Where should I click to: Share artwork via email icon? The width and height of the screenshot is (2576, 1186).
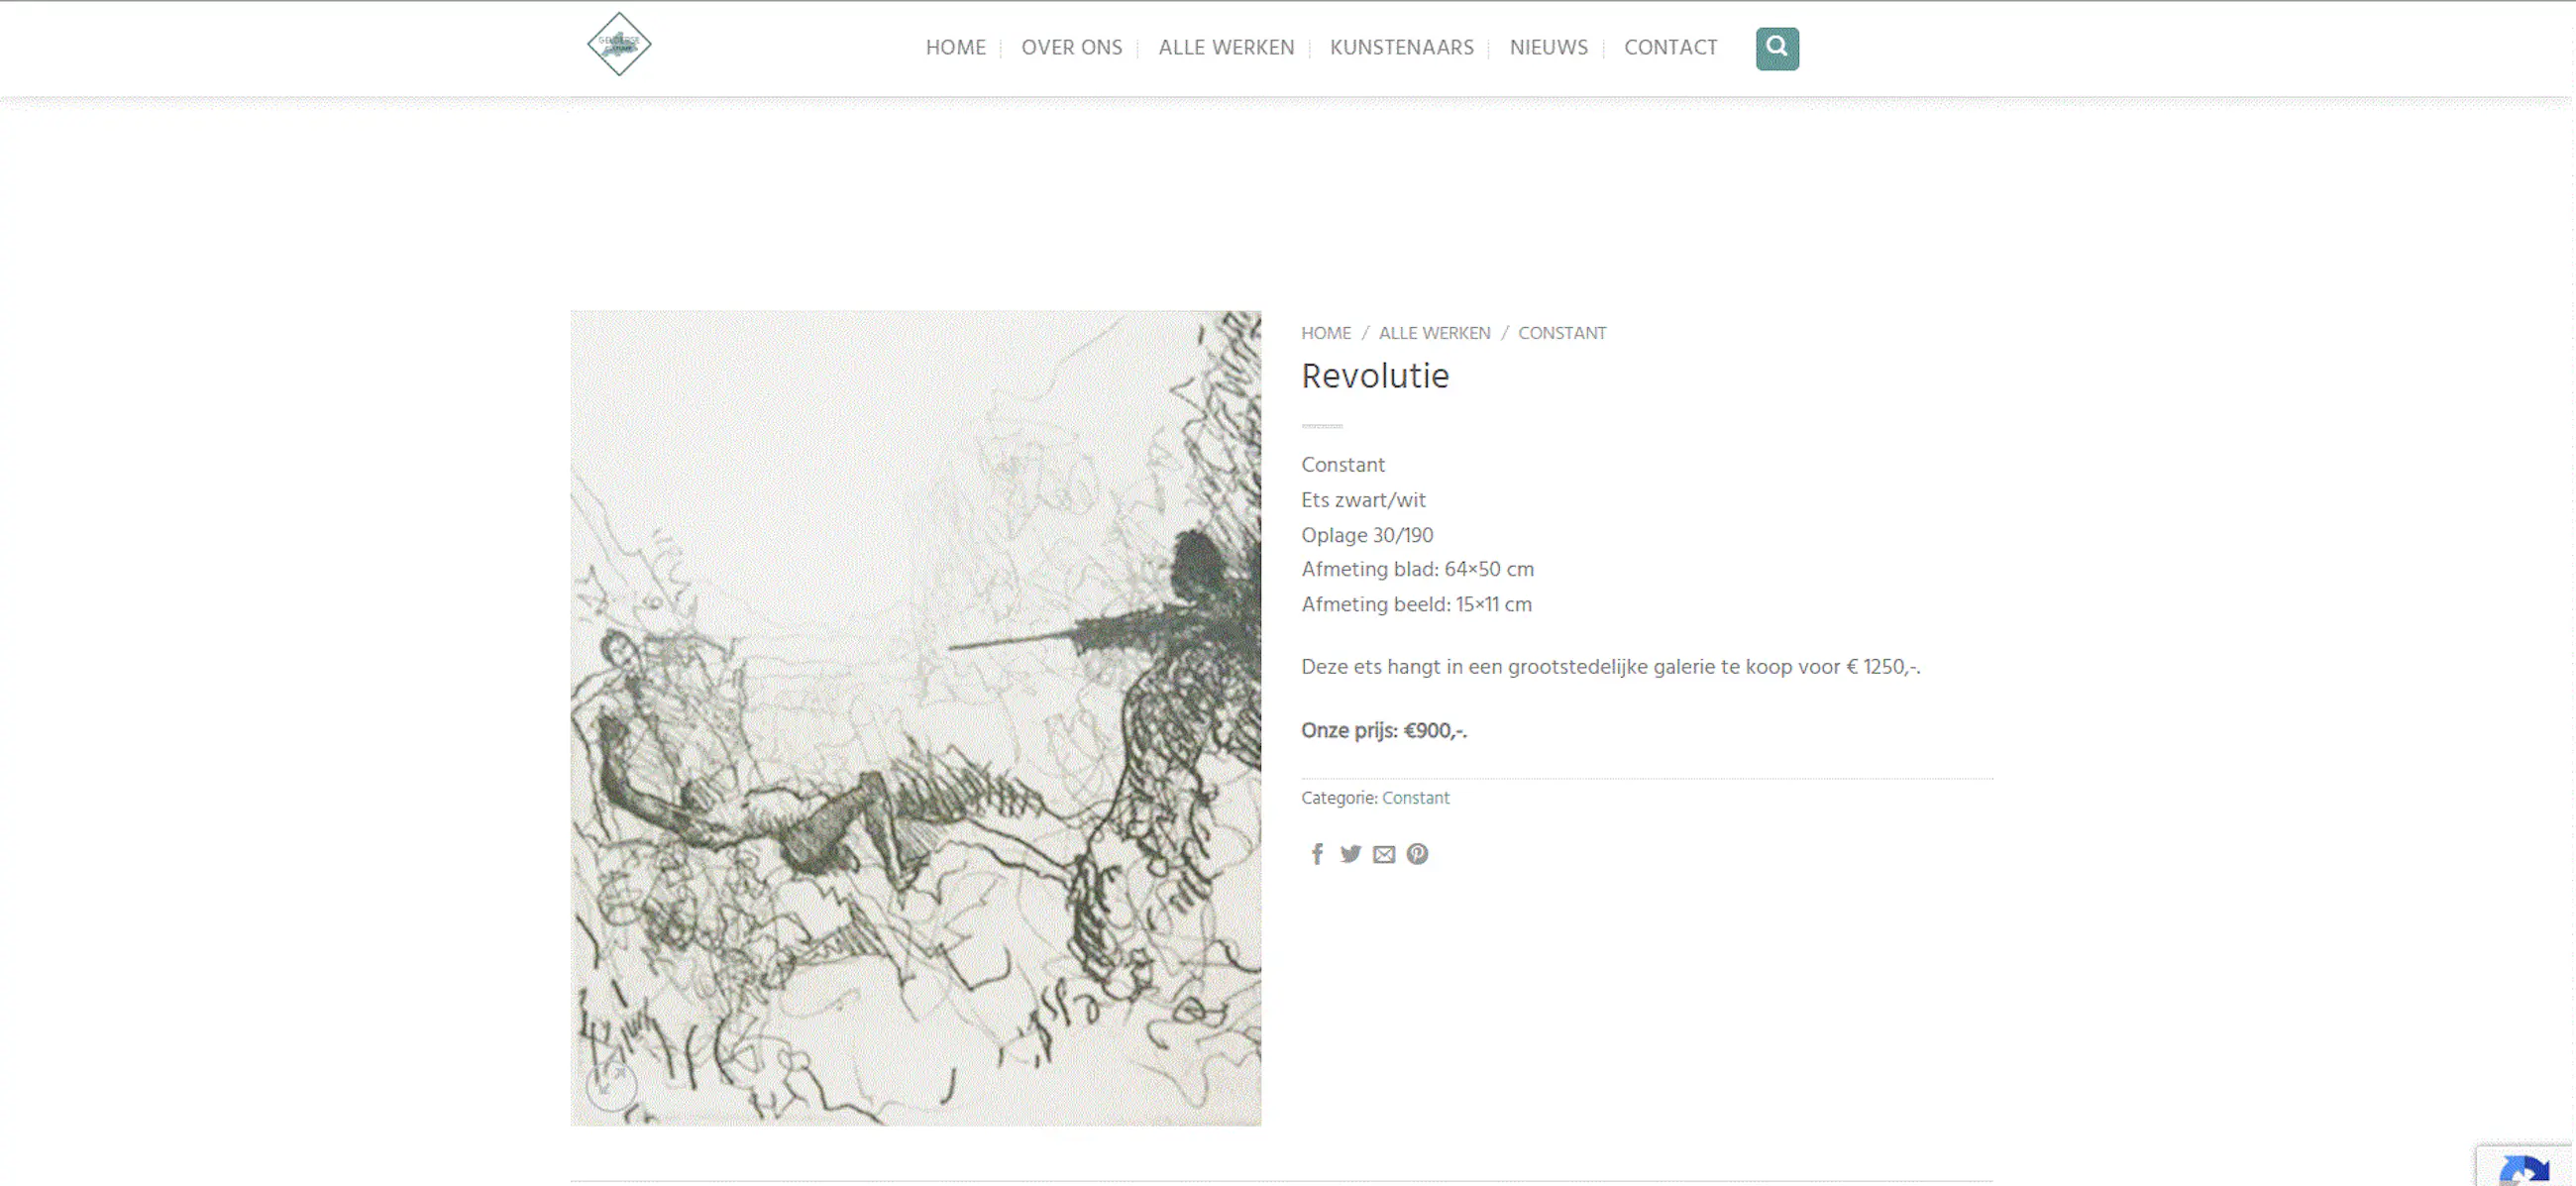coord(1384,854)
